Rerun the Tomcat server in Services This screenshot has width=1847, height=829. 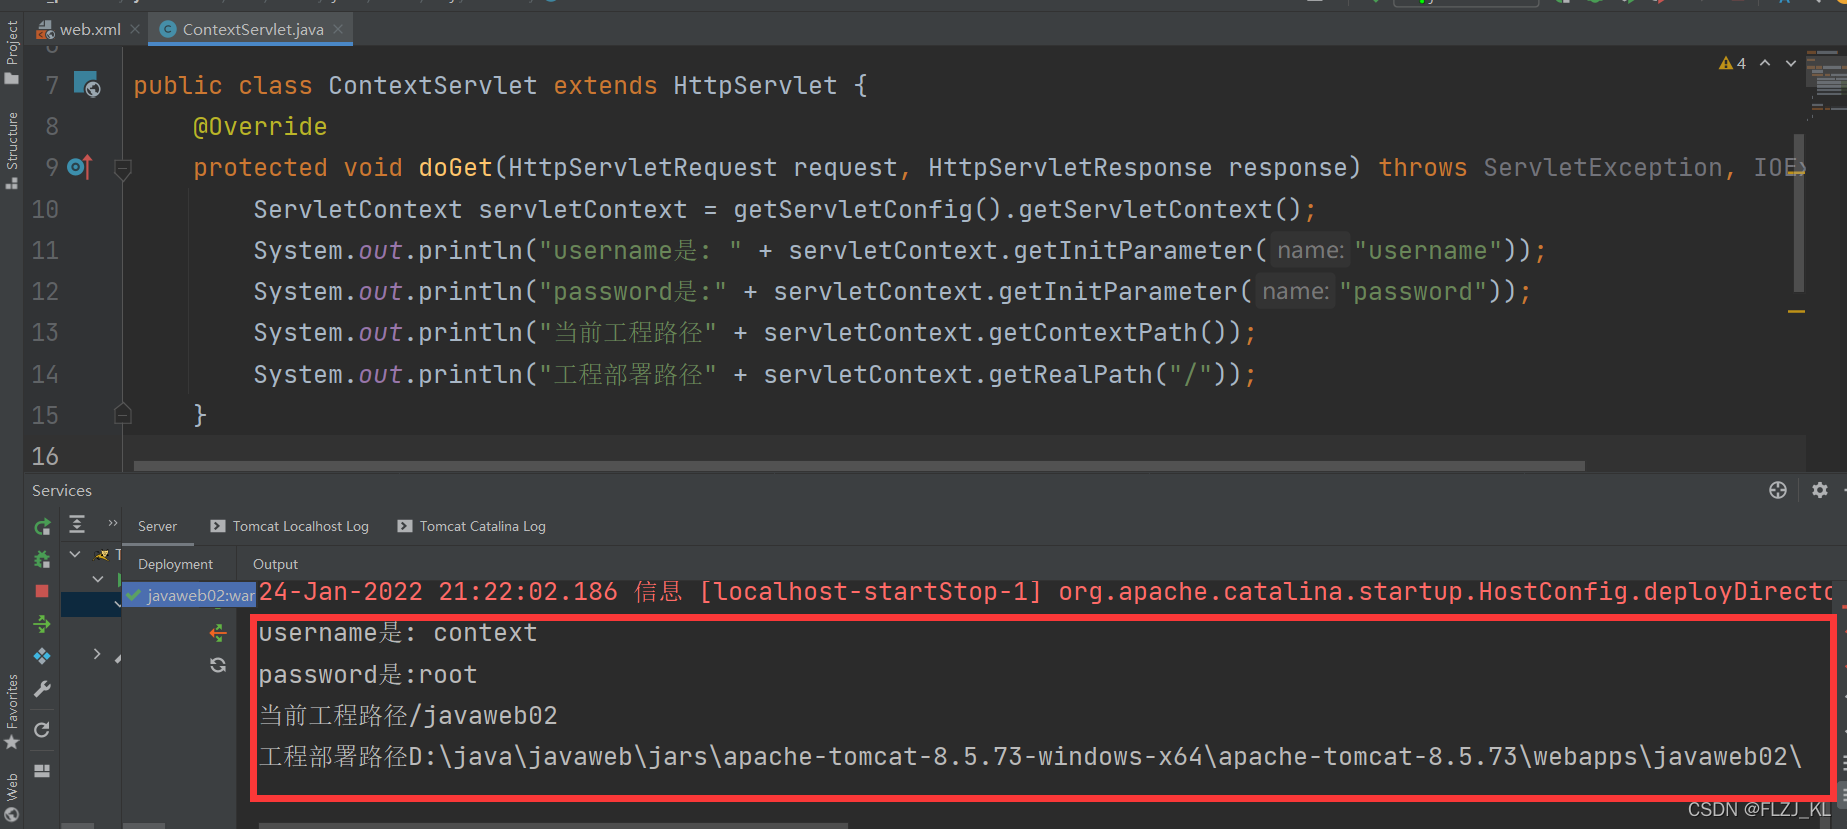[x=42, y=526]
